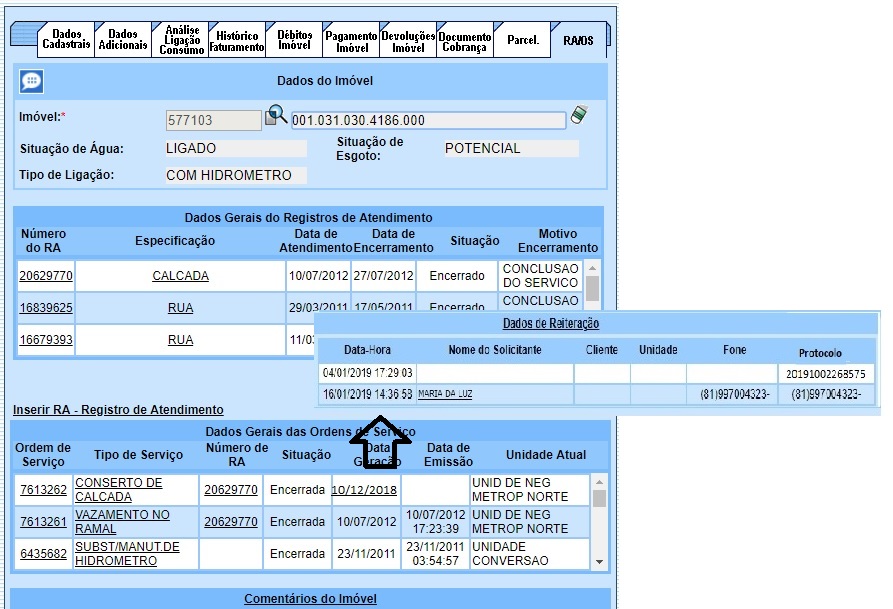Switch to the Dados Cadastrais tab
Screen dimensions: 893x609
(x=67, y=39)
